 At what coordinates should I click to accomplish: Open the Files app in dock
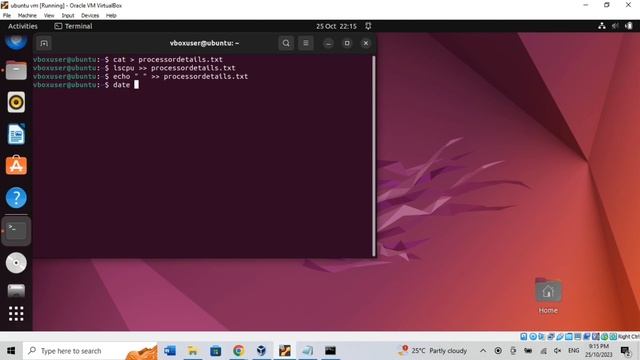pos(16,70)
